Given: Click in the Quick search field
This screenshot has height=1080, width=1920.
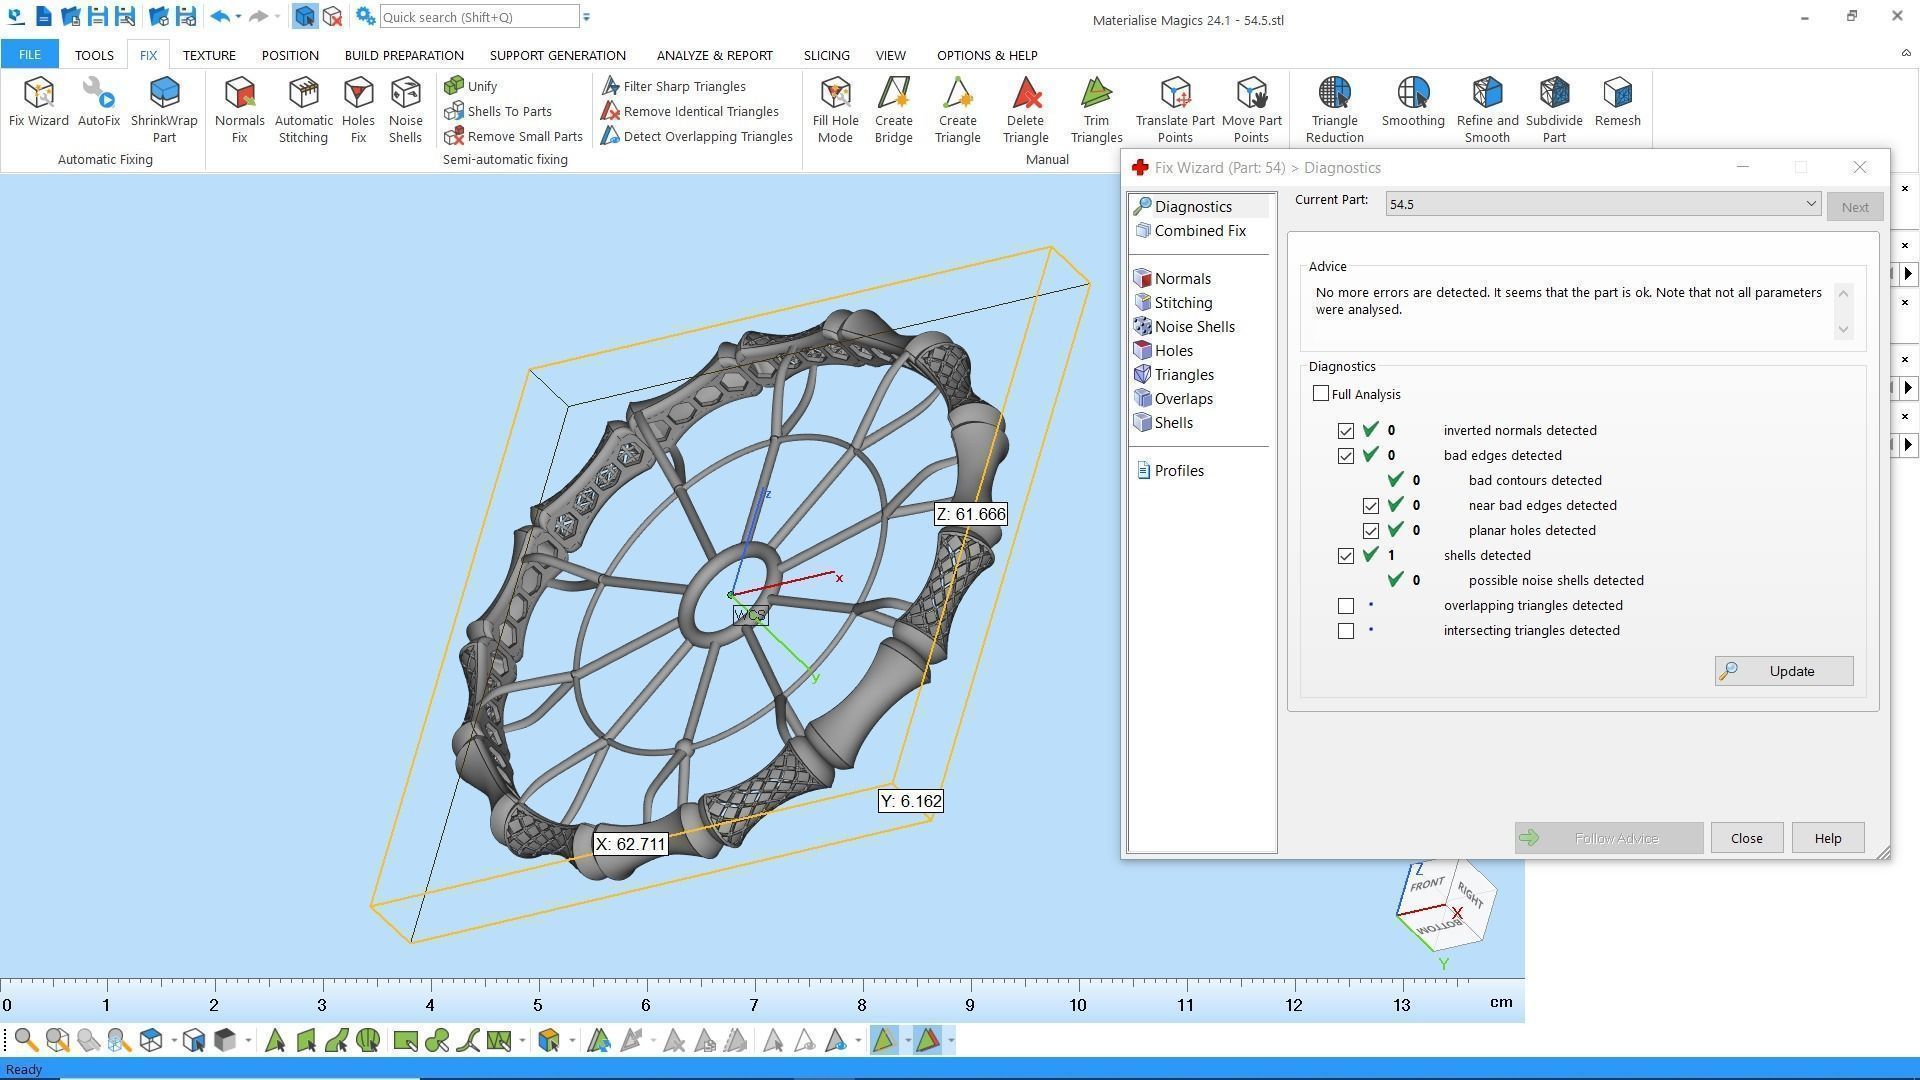Looking at the screenshot, I should 478,17.
